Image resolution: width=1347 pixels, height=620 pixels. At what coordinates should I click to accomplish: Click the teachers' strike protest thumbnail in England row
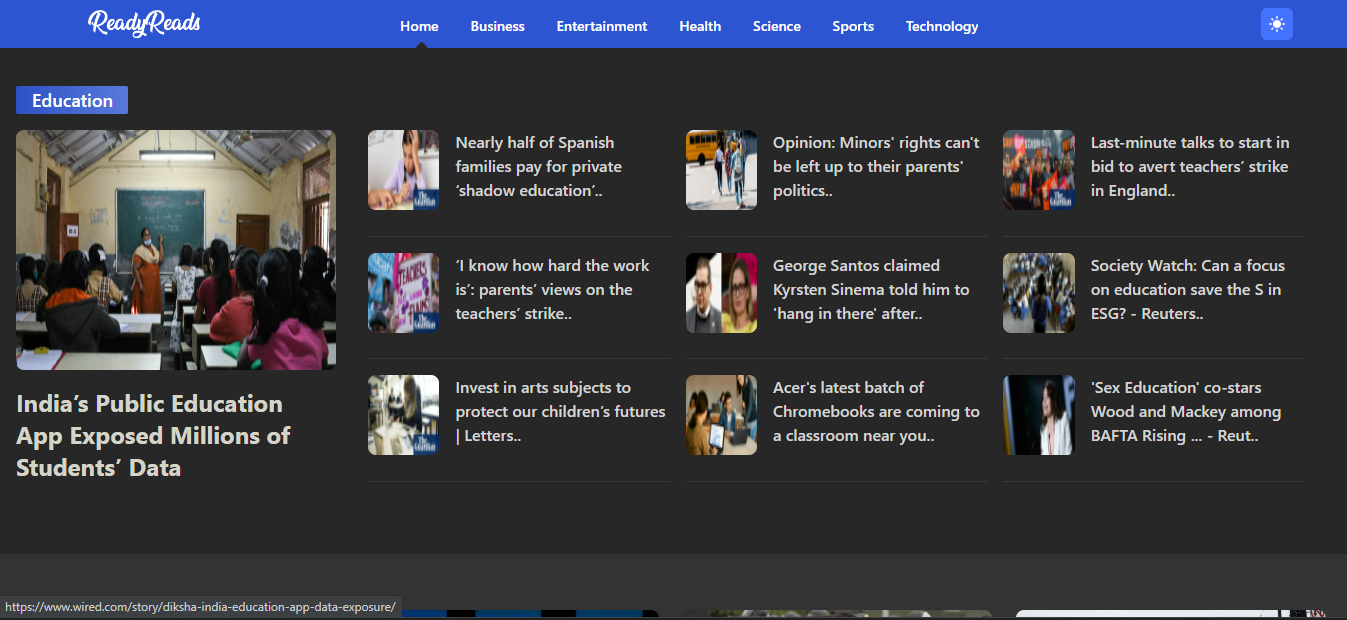[x=1039, y=170]
